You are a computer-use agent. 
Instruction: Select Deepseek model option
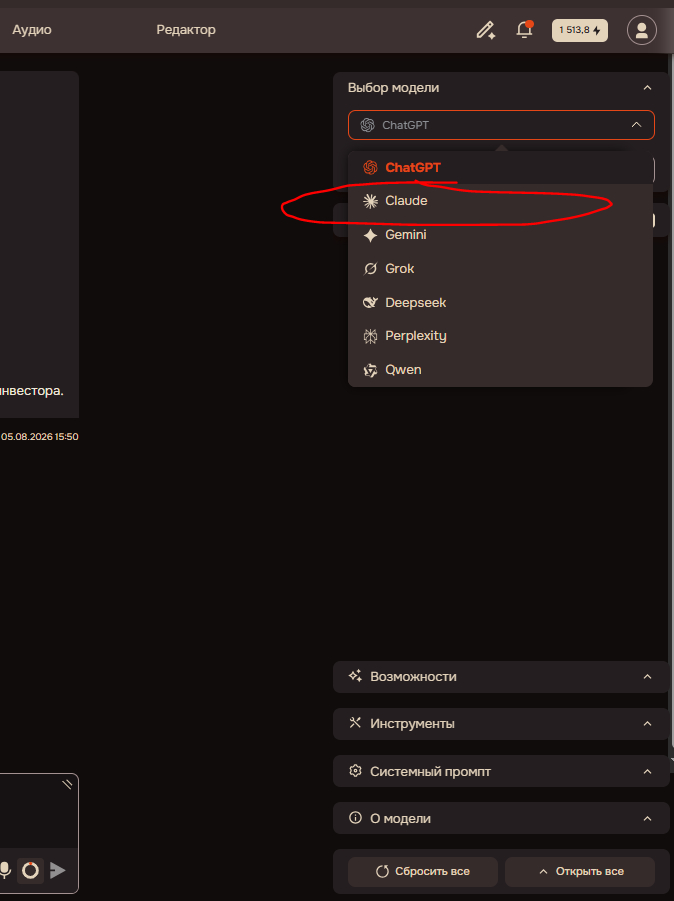pyautogui.click(x=500, y=302)
